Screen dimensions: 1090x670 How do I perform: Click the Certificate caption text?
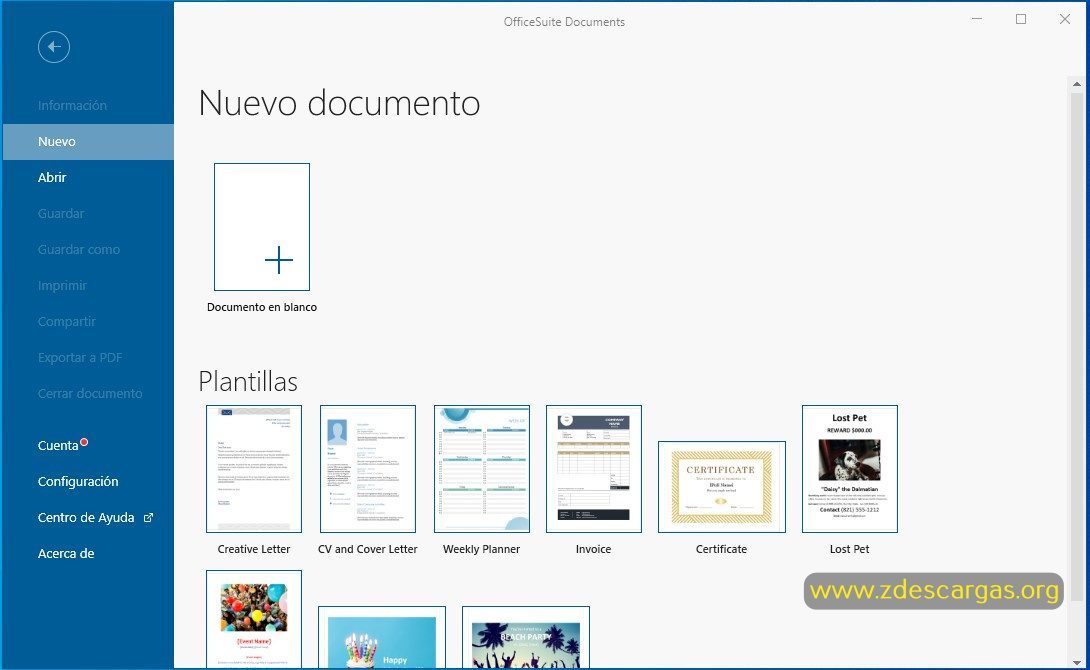tap(722, 549)
